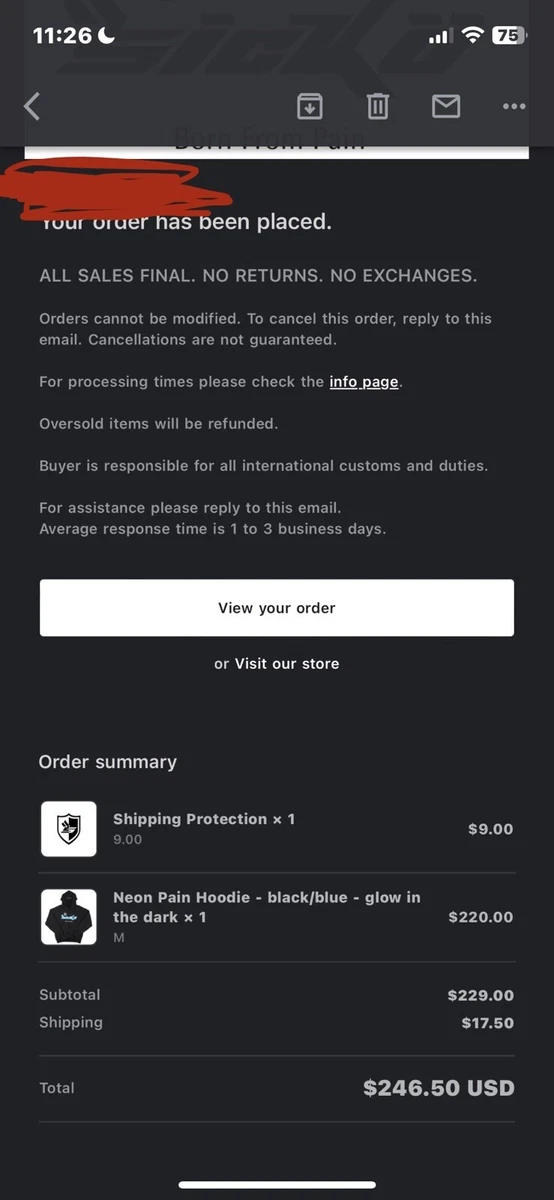Tap the $246.50 USD total amount

pos(439,1088)
